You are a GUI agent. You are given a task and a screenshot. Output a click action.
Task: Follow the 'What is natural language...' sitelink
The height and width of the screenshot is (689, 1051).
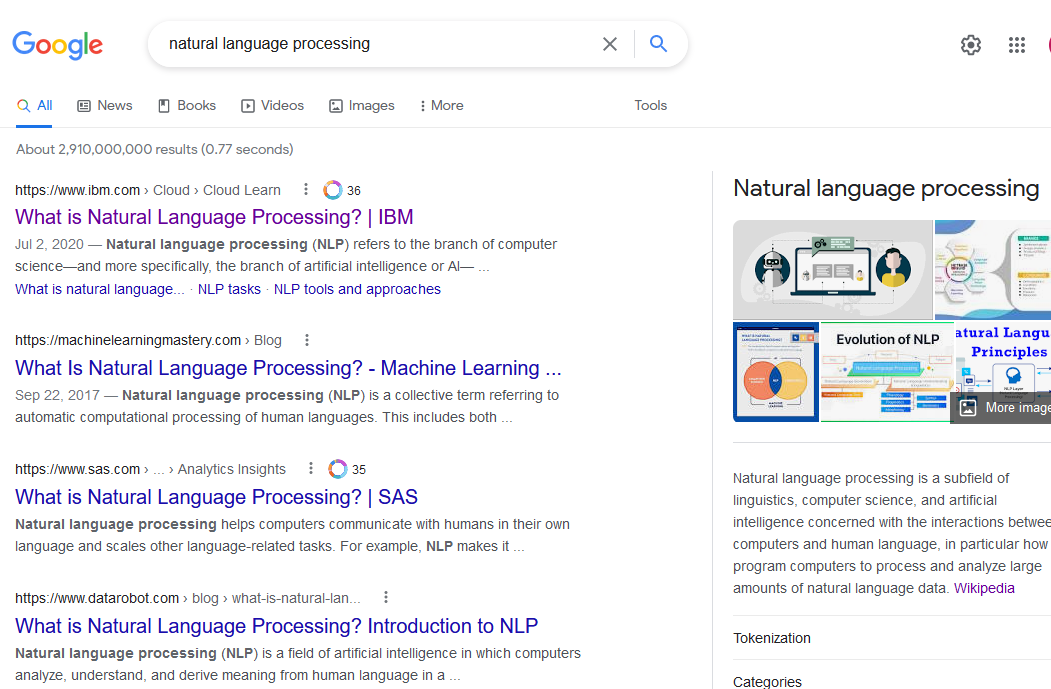[99, 289]
